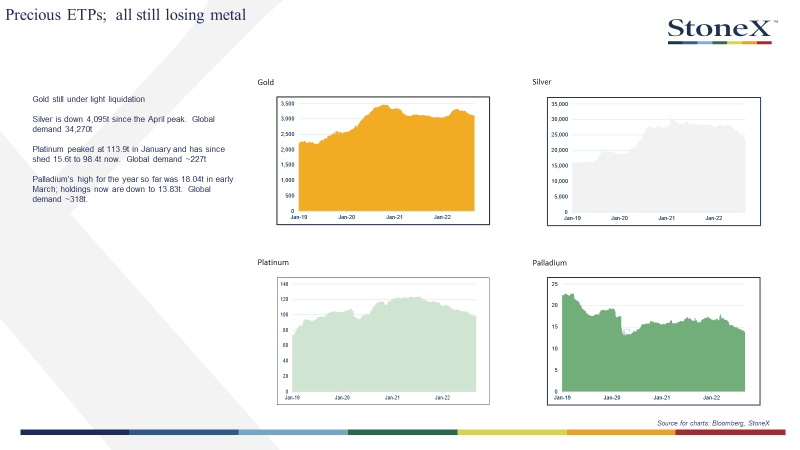Click the 35,000 axis value on Silver chart
This screenshot has width=800, height=450.
(560, 104)
